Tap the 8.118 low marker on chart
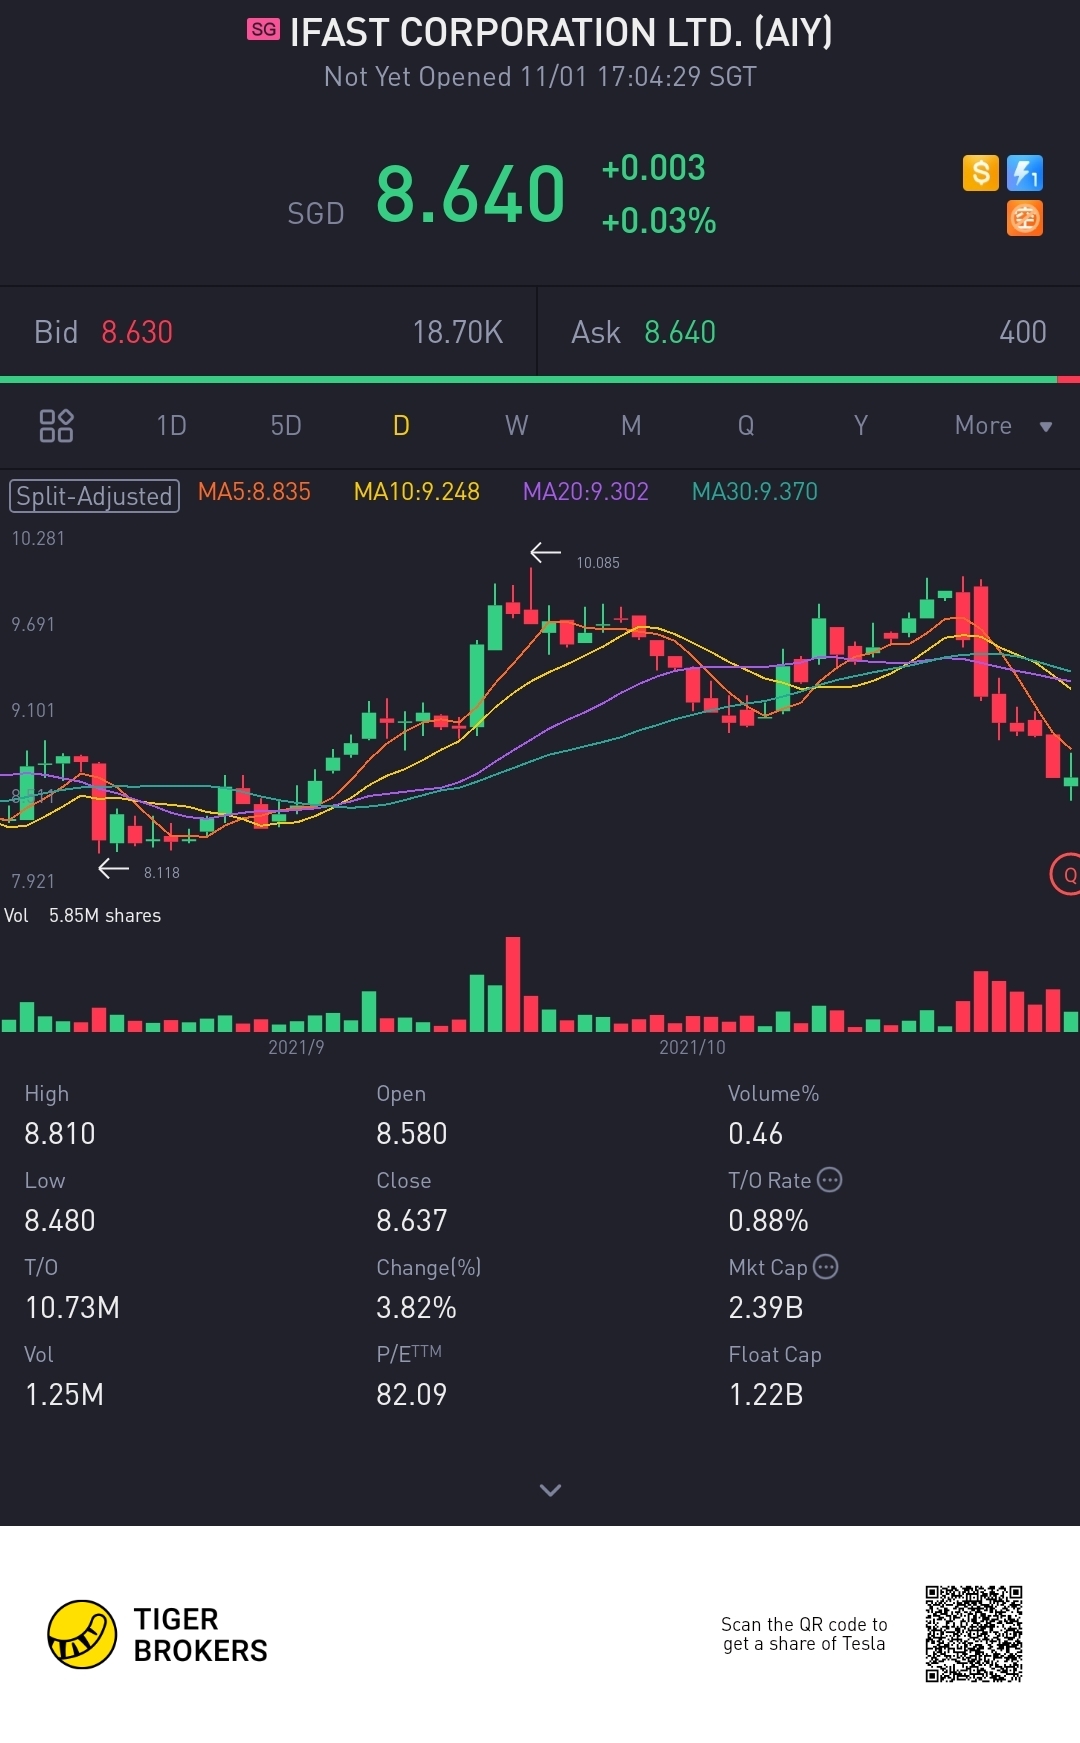 pyautogui.click(x=162, y=873)
